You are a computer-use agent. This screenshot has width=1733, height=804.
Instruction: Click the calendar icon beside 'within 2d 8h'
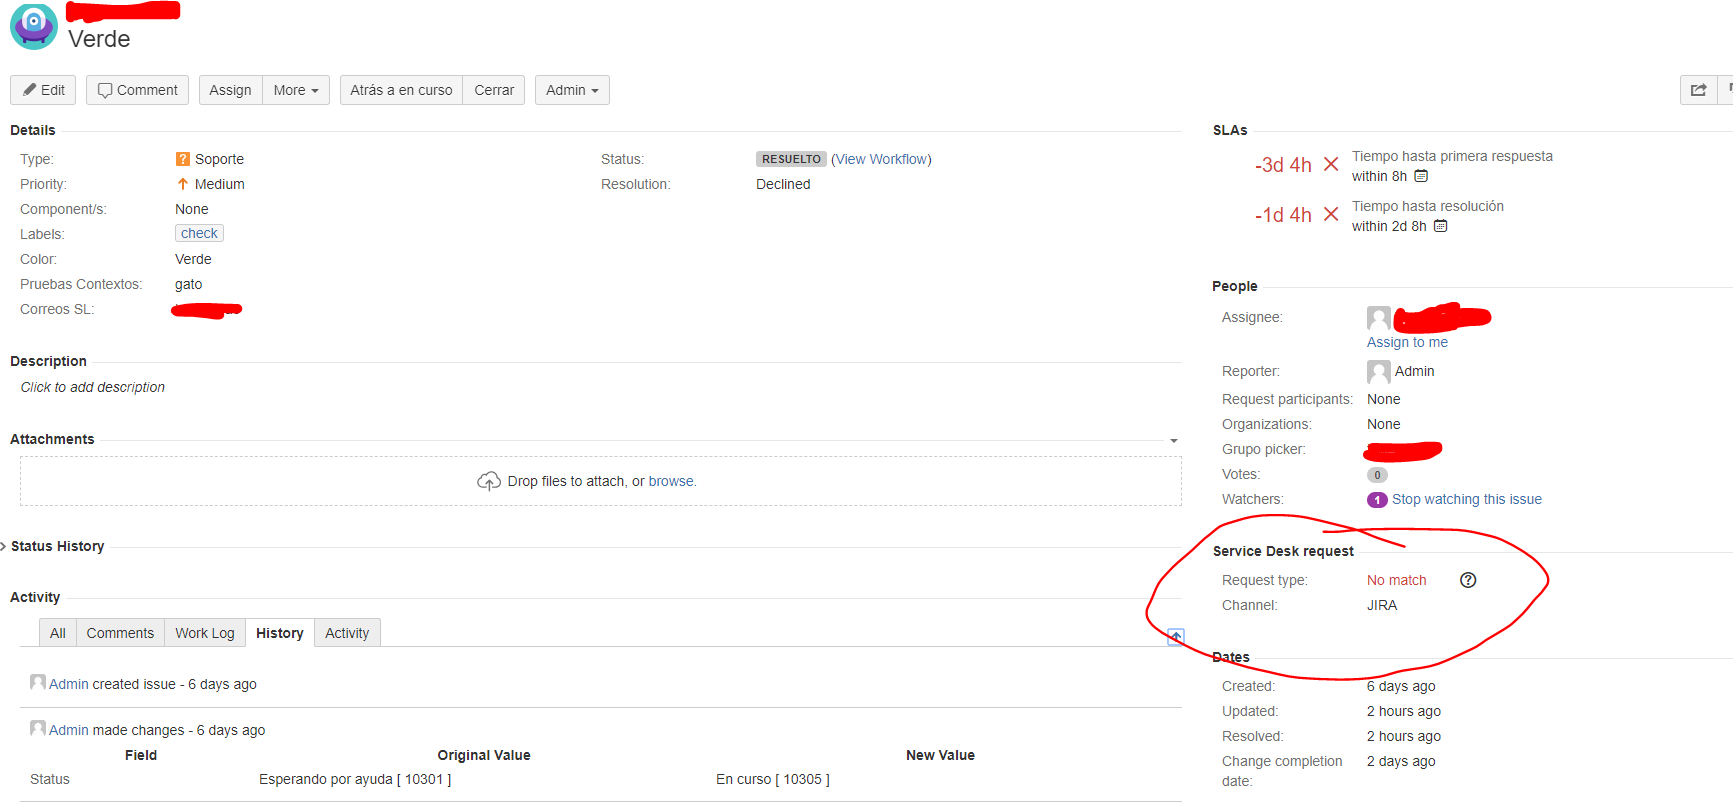click(x=1441, y=226)
